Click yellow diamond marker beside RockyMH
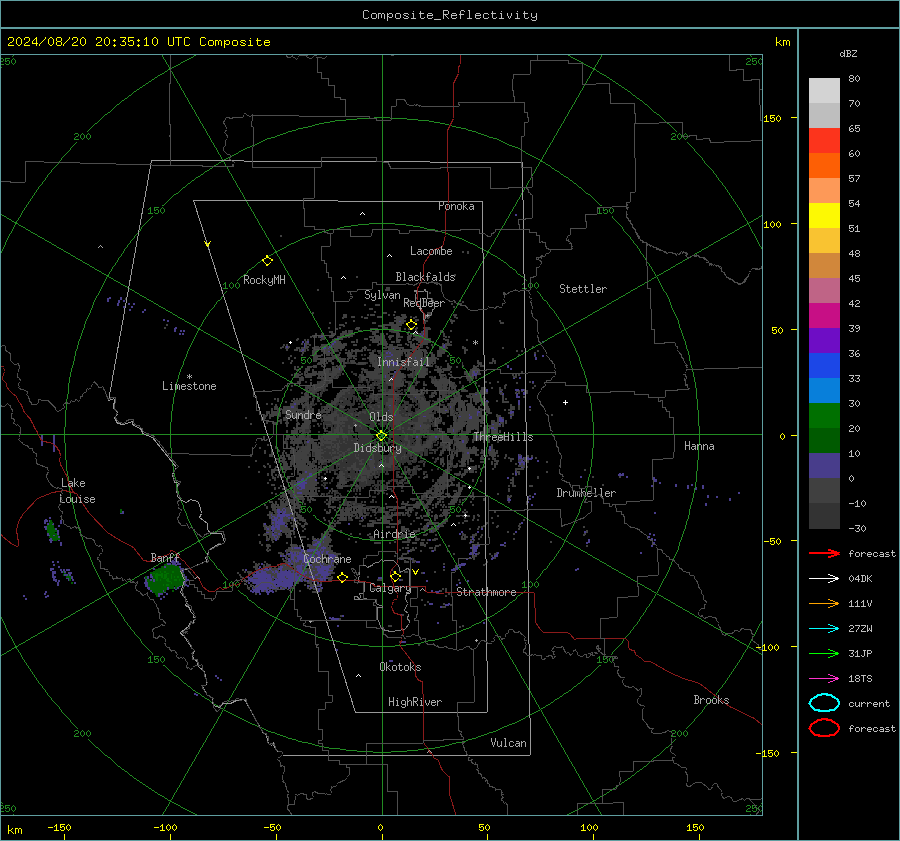Screen dimensions: 900x841 pos(267,261)
